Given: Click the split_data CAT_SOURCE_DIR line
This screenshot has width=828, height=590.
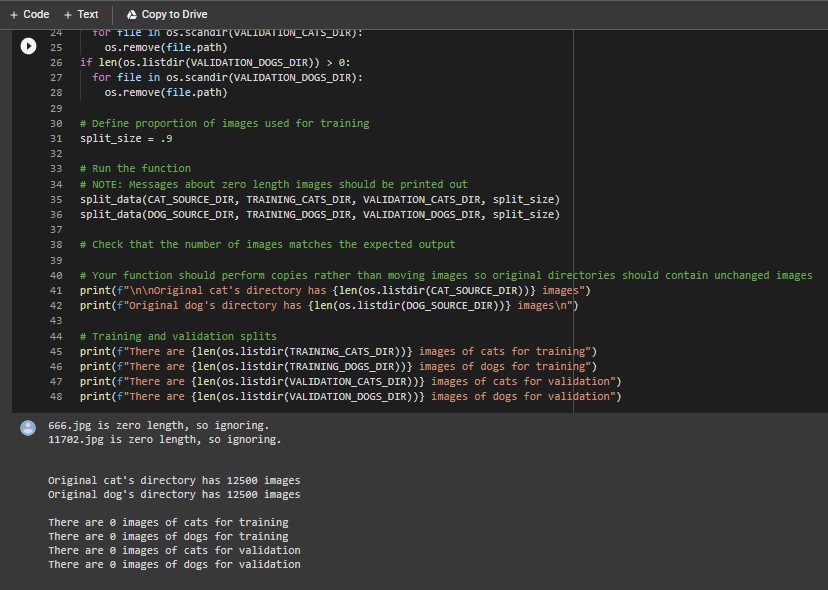Looking at the screenshot, I should [319, 199].
